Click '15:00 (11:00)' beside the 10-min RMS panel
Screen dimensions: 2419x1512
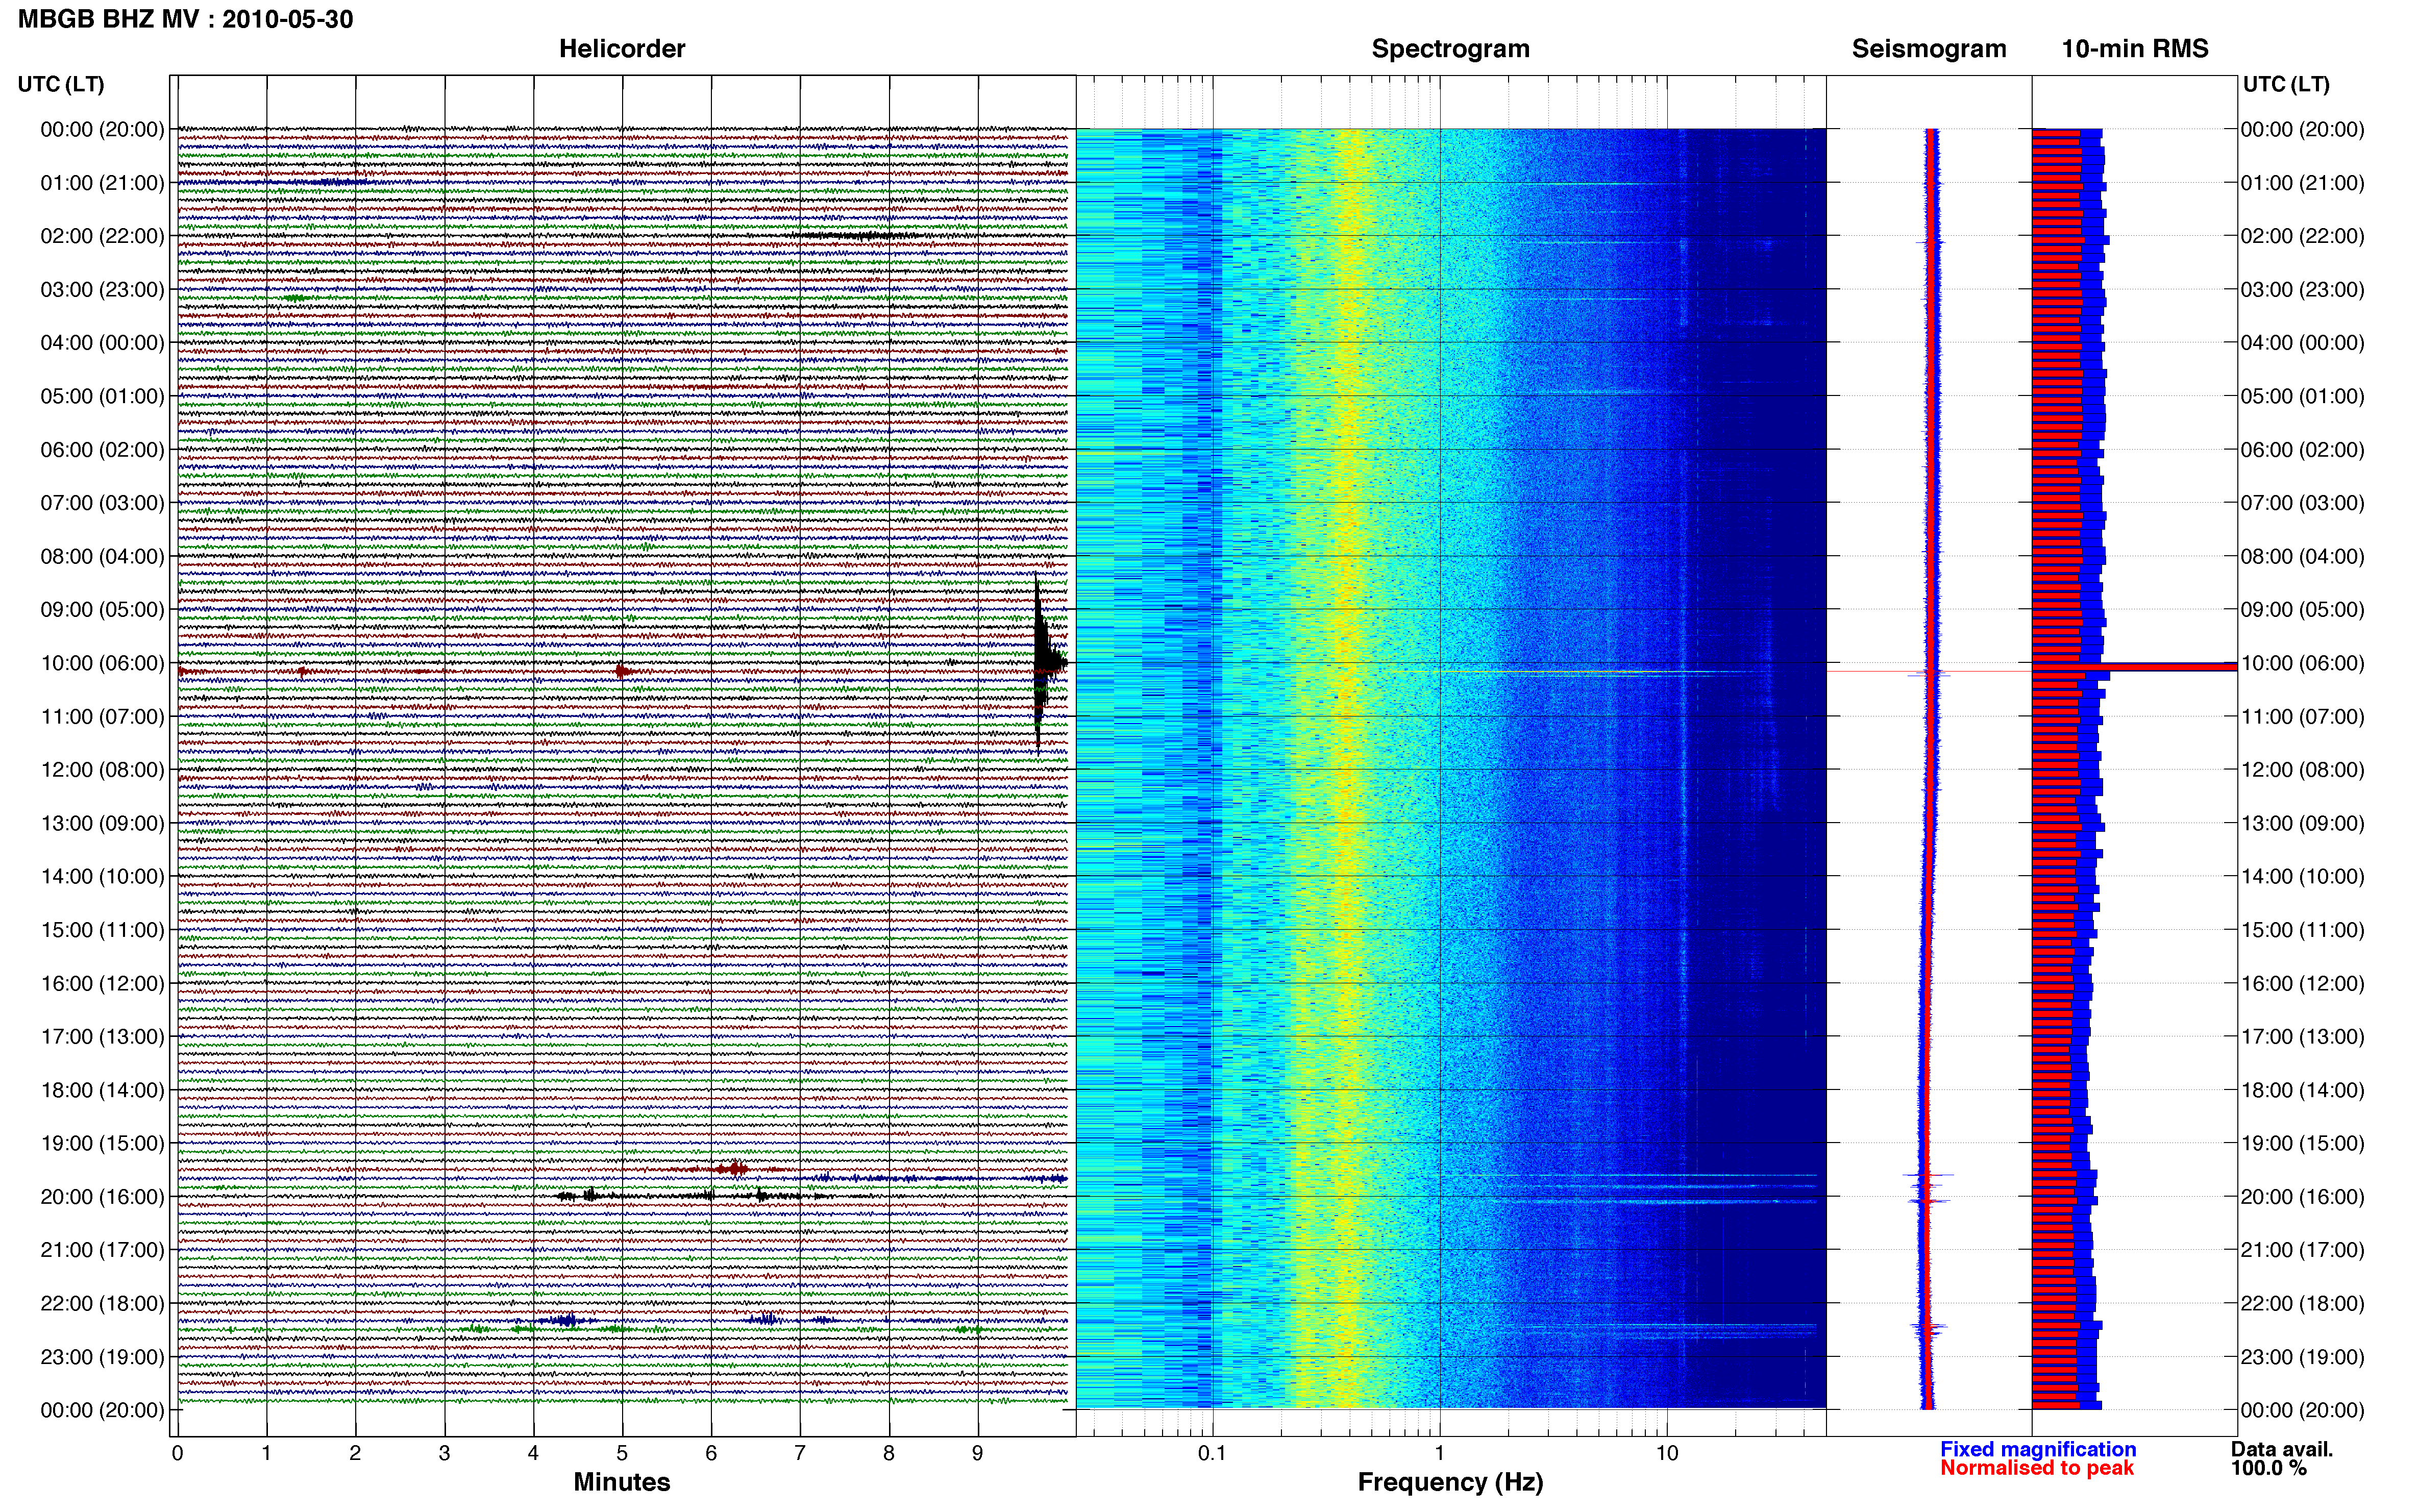click(2302, 930)
